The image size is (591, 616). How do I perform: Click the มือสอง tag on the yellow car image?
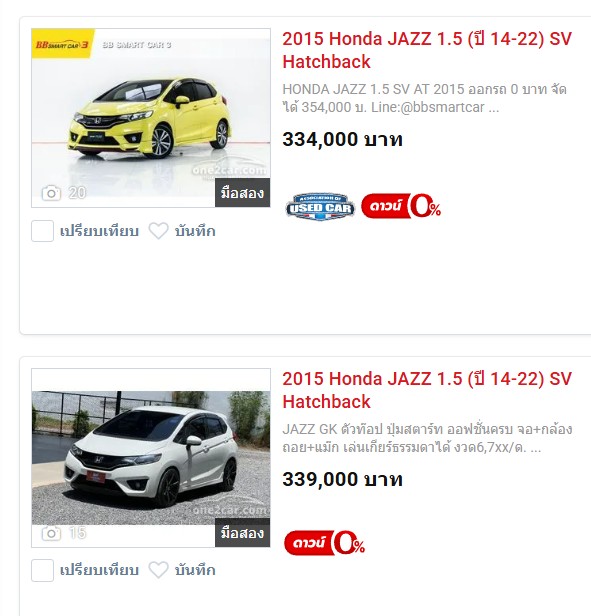(242, 192)
